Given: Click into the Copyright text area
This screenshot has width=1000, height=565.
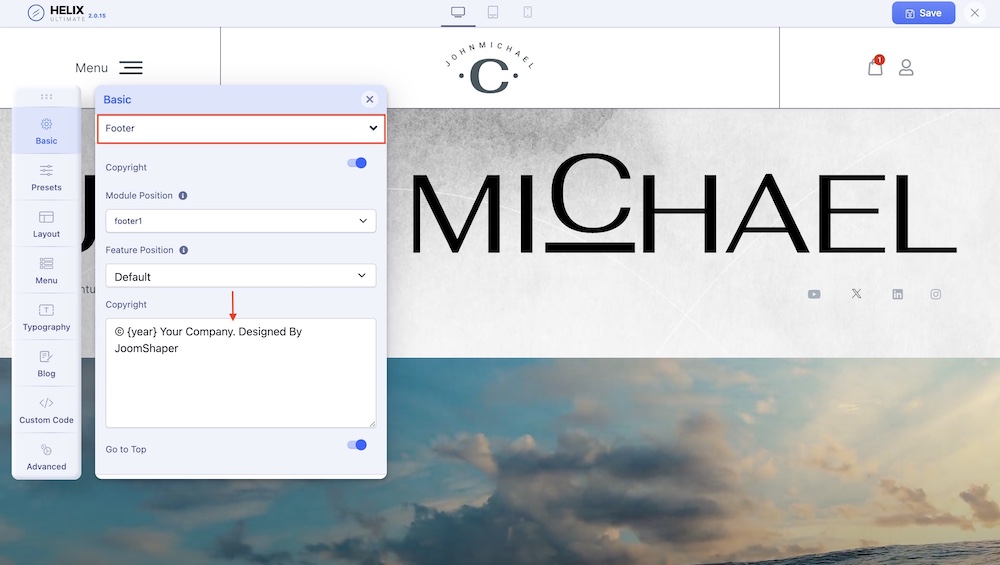Looking at the screenshot, I should [241, 373].
